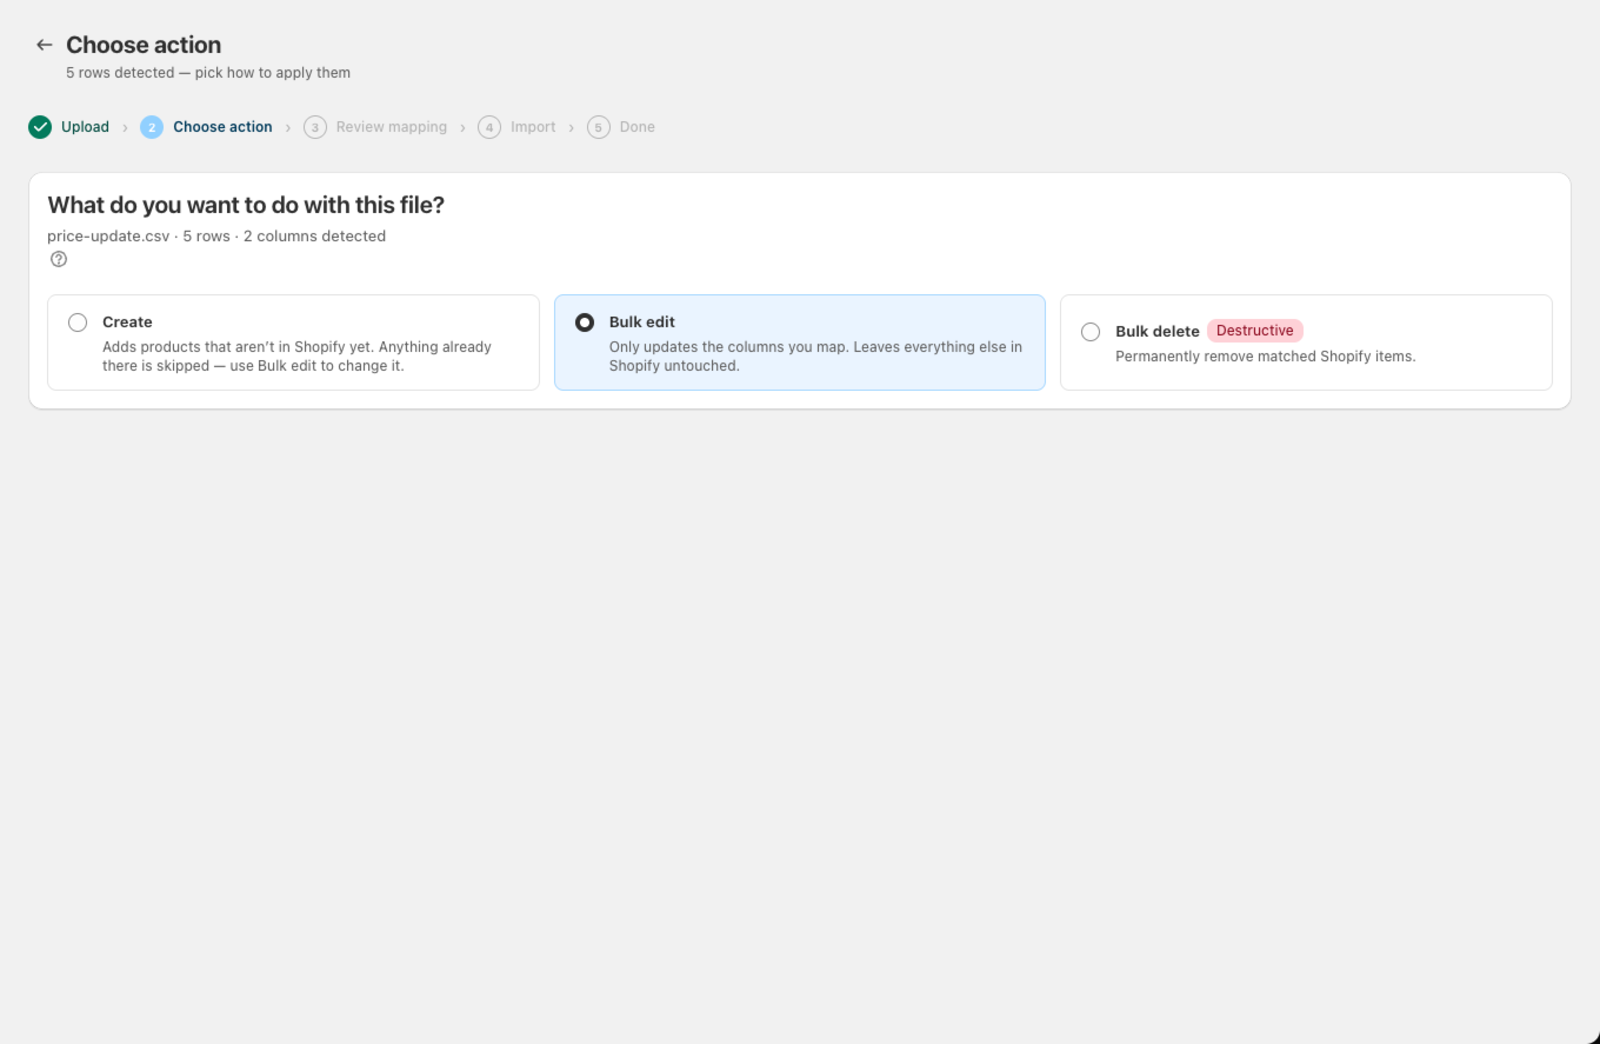Go back using the left arrow icon
Viewport: 1600px width, 1044px height.
[44, 45]
